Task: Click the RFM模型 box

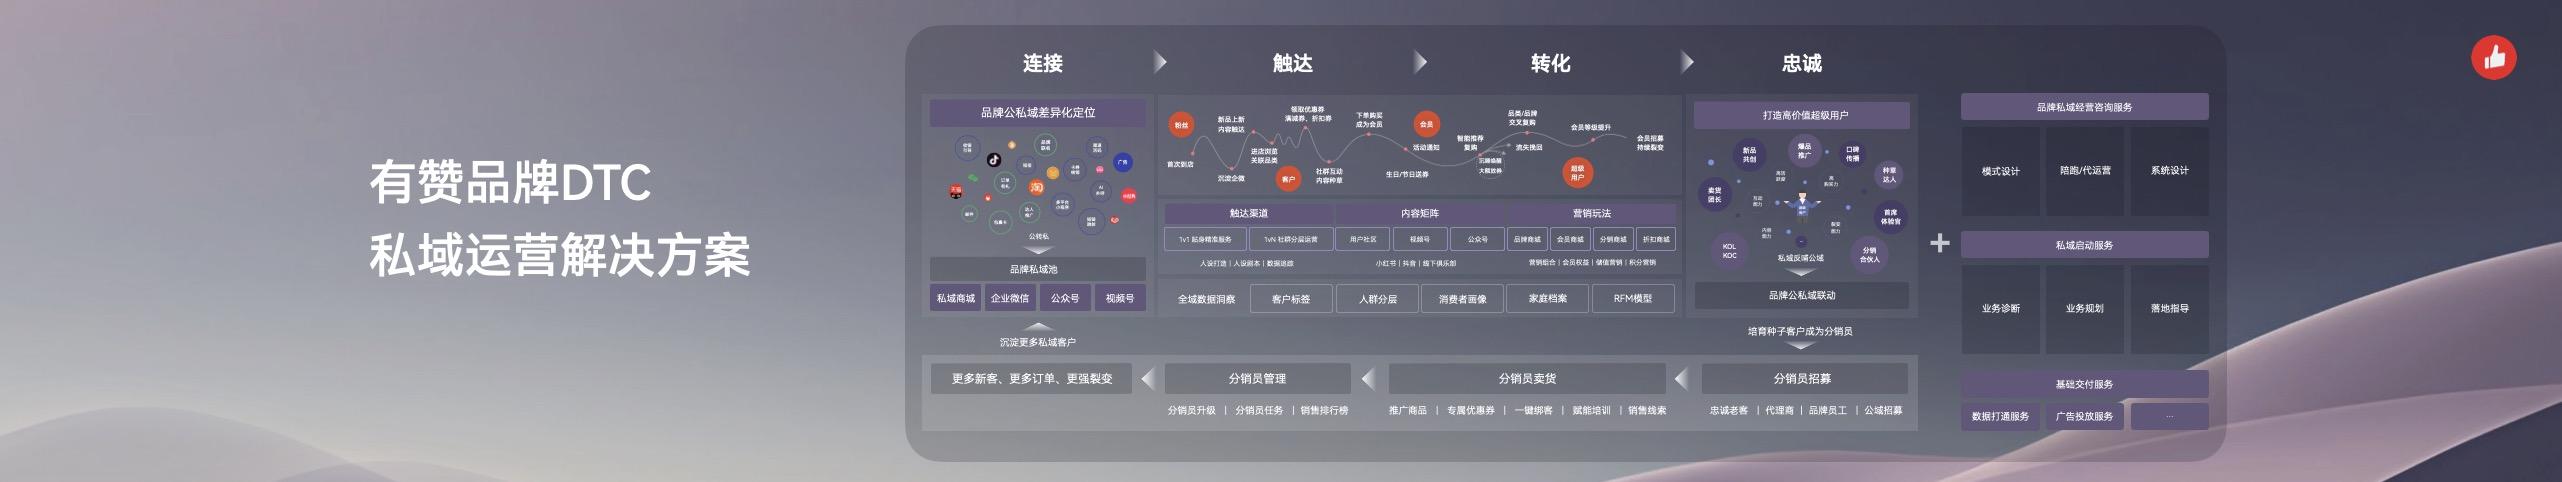Action: 1633,299
